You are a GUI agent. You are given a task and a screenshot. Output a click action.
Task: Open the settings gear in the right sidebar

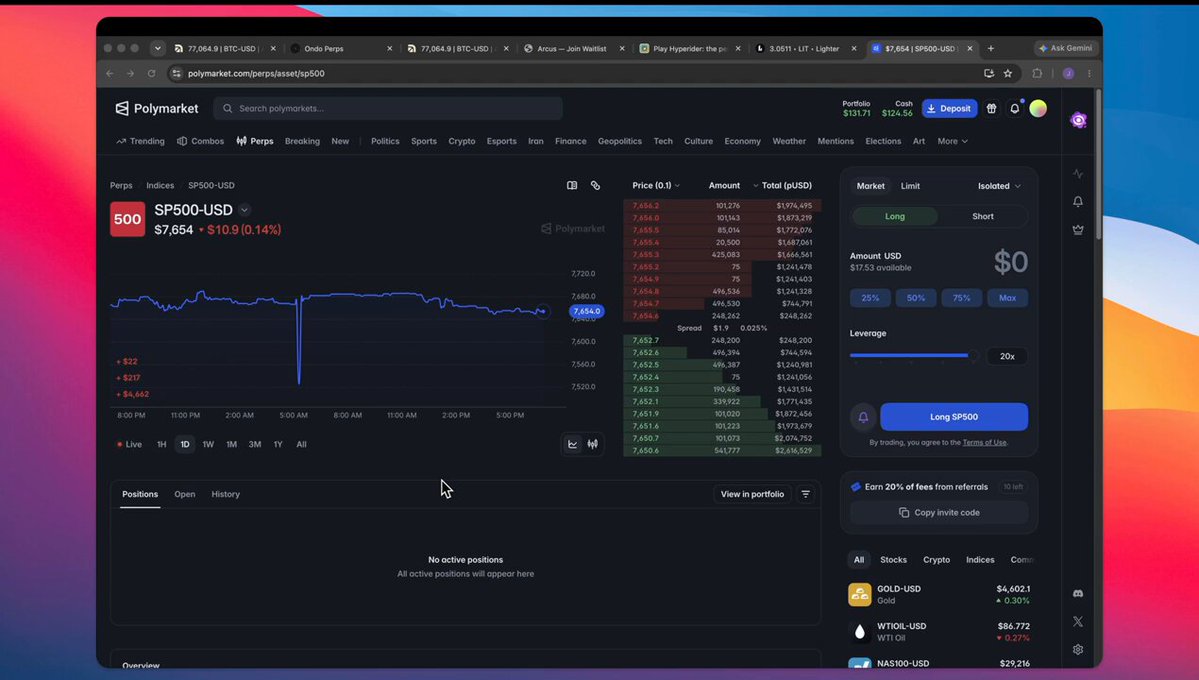click(1077, 649)
